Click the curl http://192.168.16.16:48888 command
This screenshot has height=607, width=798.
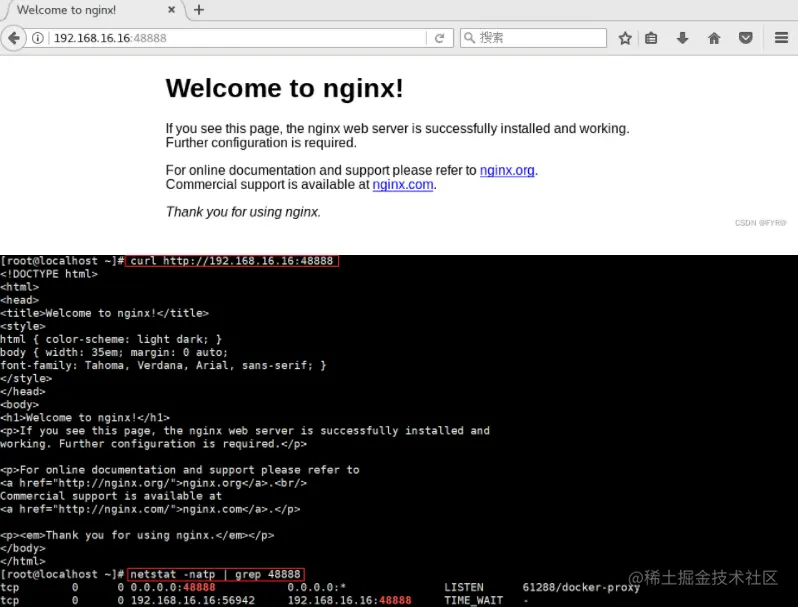pos(232,261)
